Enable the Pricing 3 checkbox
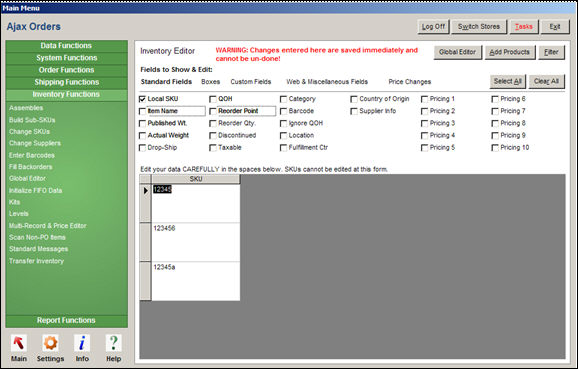Screen dimensions: 578x369 425,123
